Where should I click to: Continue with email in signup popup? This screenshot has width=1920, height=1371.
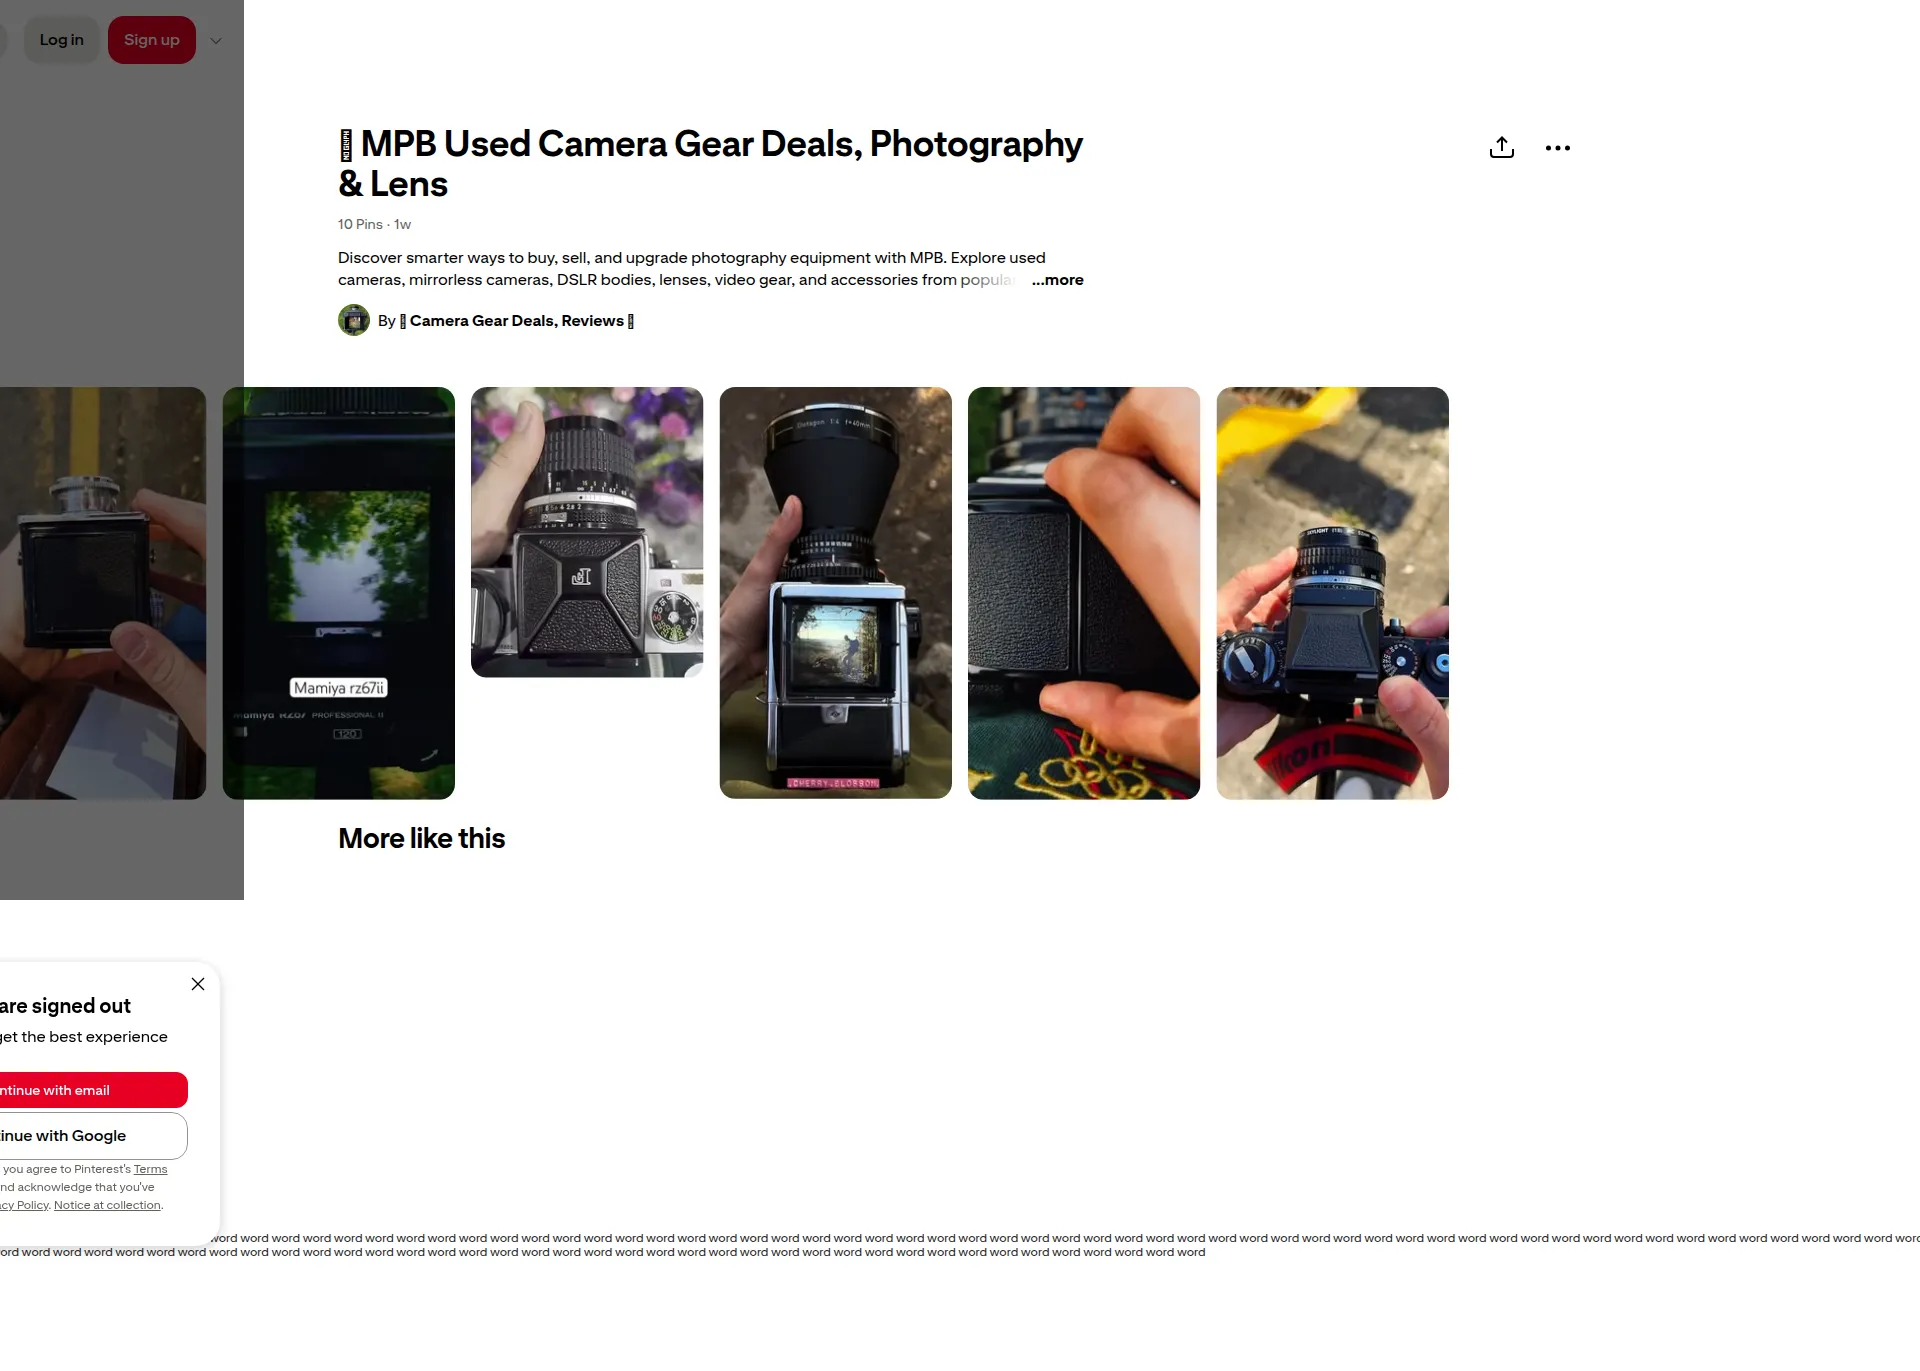94,1090
